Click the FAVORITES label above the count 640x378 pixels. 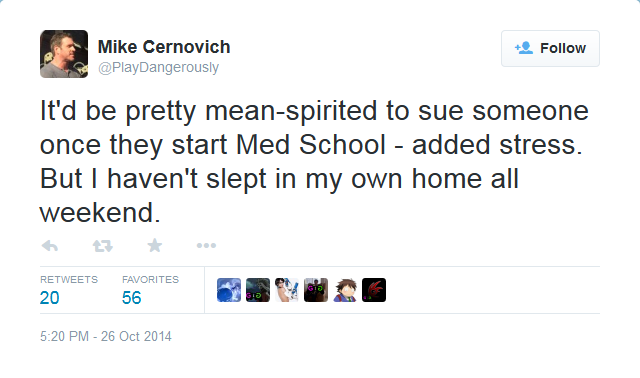pyautogui.click(x=150, y=280)
